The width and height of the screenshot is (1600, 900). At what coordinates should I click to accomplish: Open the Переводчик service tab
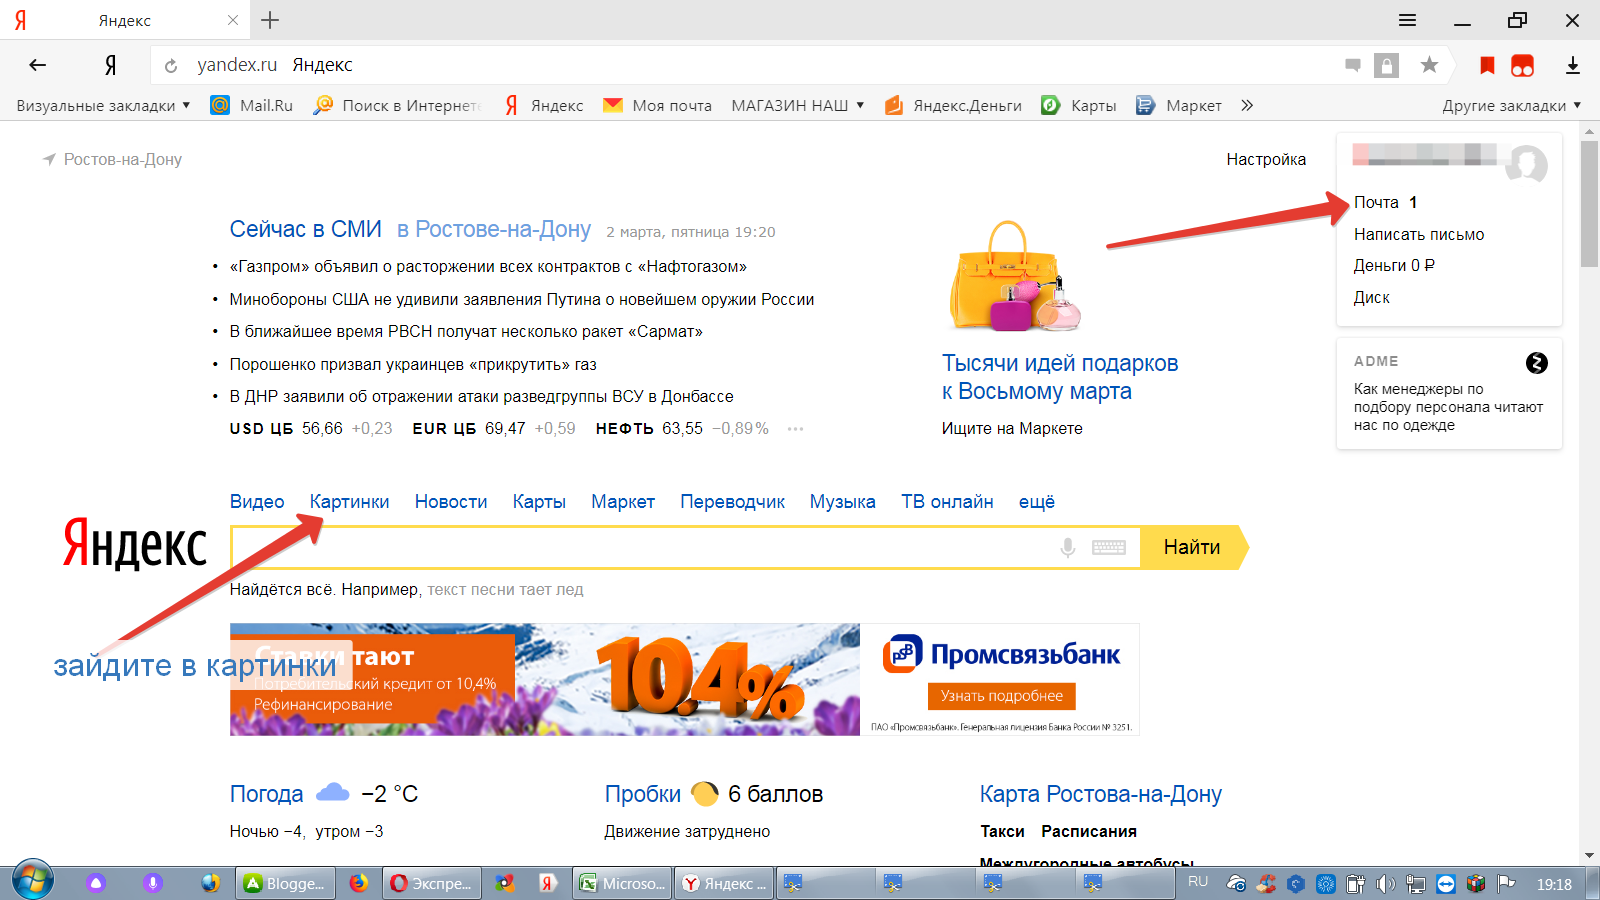tap(733, 501)
